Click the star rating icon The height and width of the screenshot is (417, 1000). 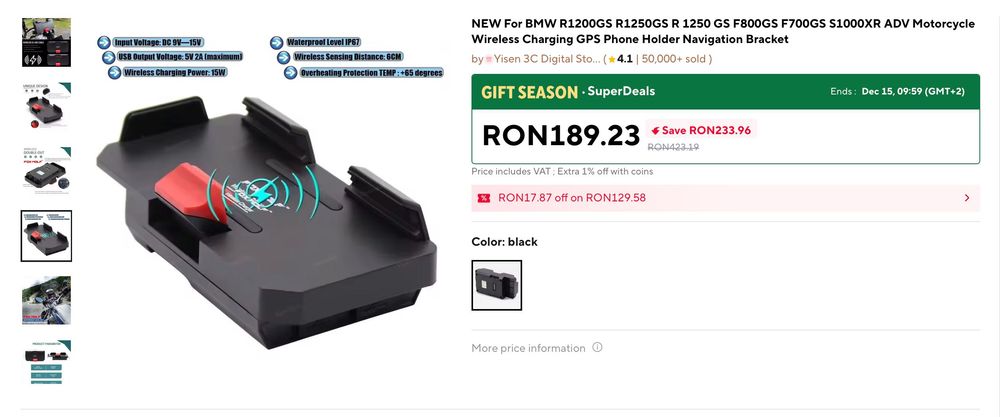[x=612, y=60]
